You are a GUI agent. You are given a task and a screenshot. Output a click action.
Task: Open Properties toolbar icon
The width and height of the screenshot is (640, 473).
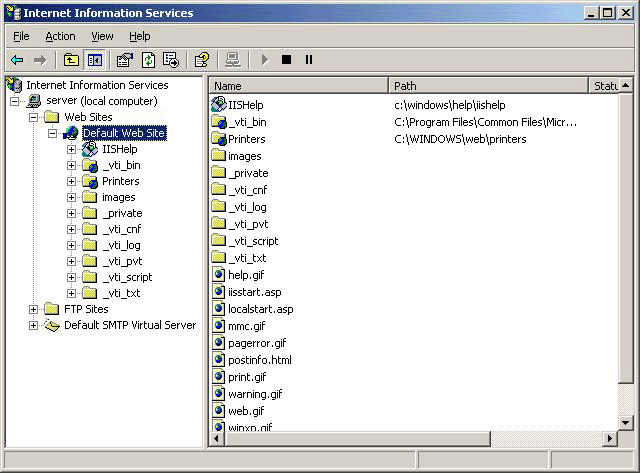coord(124,60)
